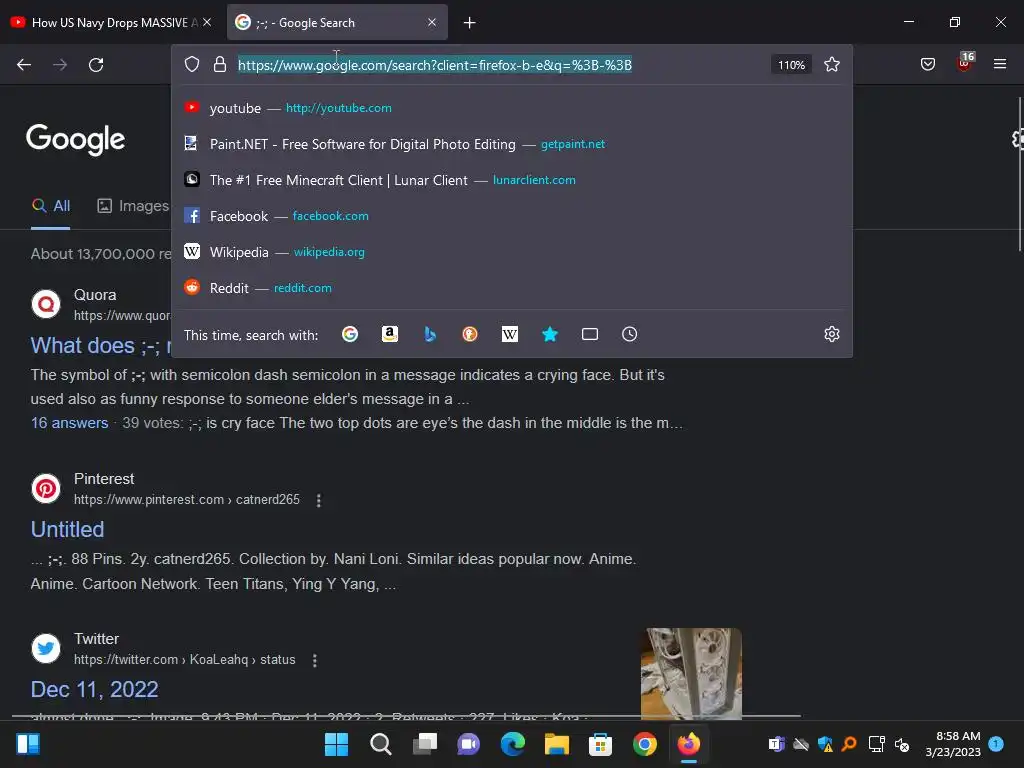Search history using the clock icon
This screenshot has width=1024, height=768.
point(630,334)
